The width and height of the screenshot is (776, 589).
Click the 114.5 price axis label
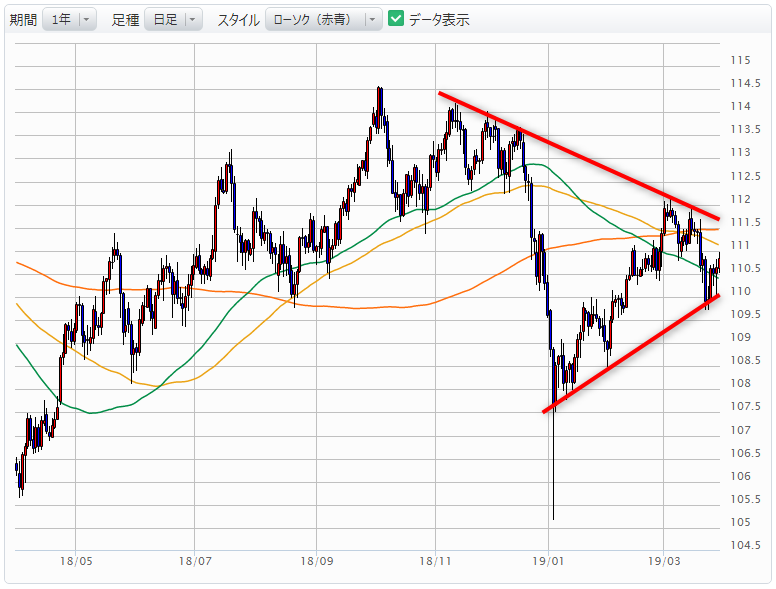tap(745, 83)
